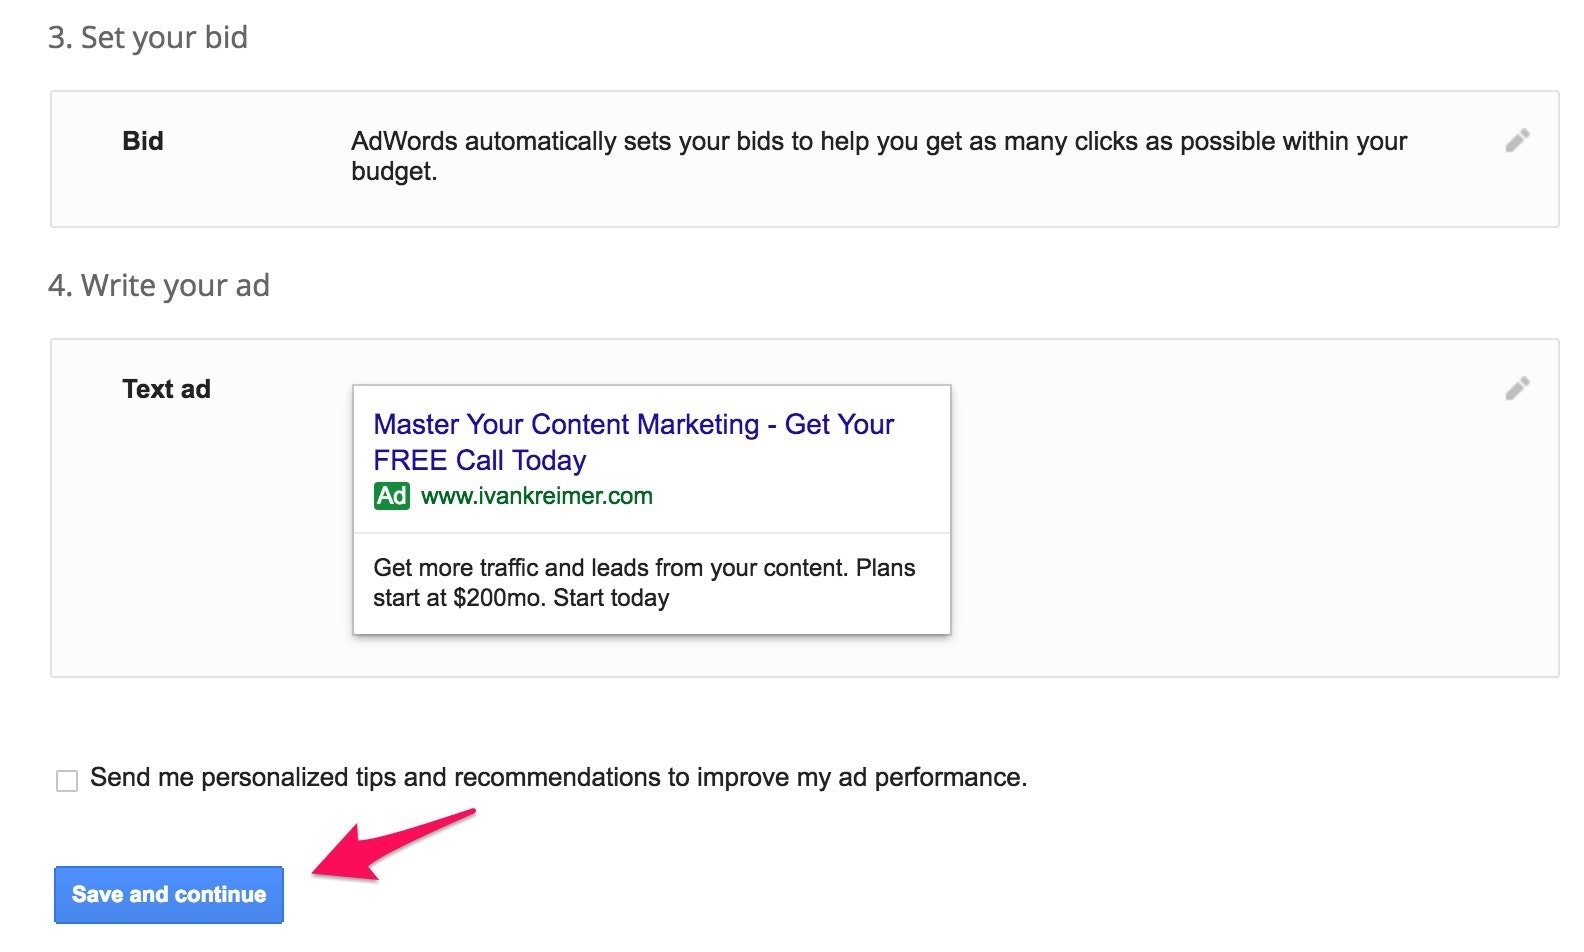Click the '3. Set your bid' heading
Image resolution: width=1584 pixels, height=952 pixels.
click(148, 38)
